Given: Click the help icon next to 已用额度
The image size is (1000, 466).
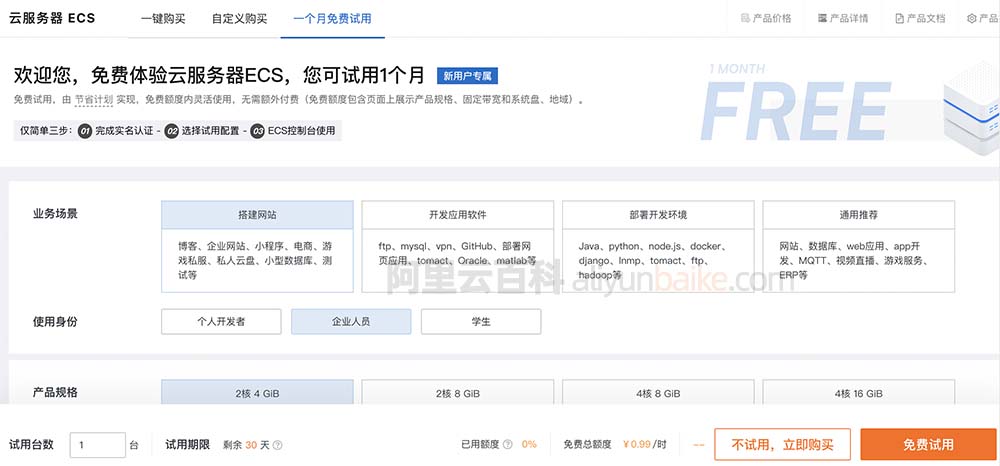Looking at the screenshot, I should (x=508, y=444).
